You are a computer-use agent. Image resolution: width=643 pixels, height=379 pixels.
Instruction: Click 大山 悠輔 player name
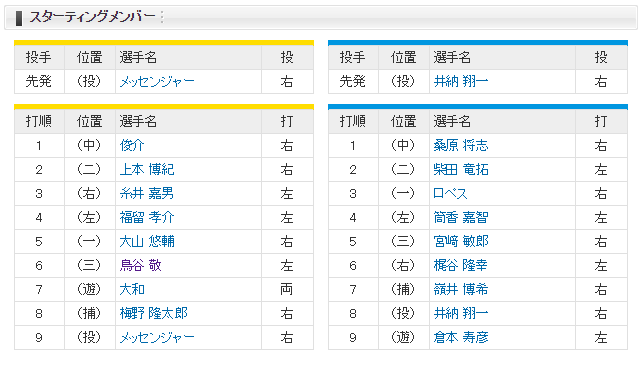(147, 241)
